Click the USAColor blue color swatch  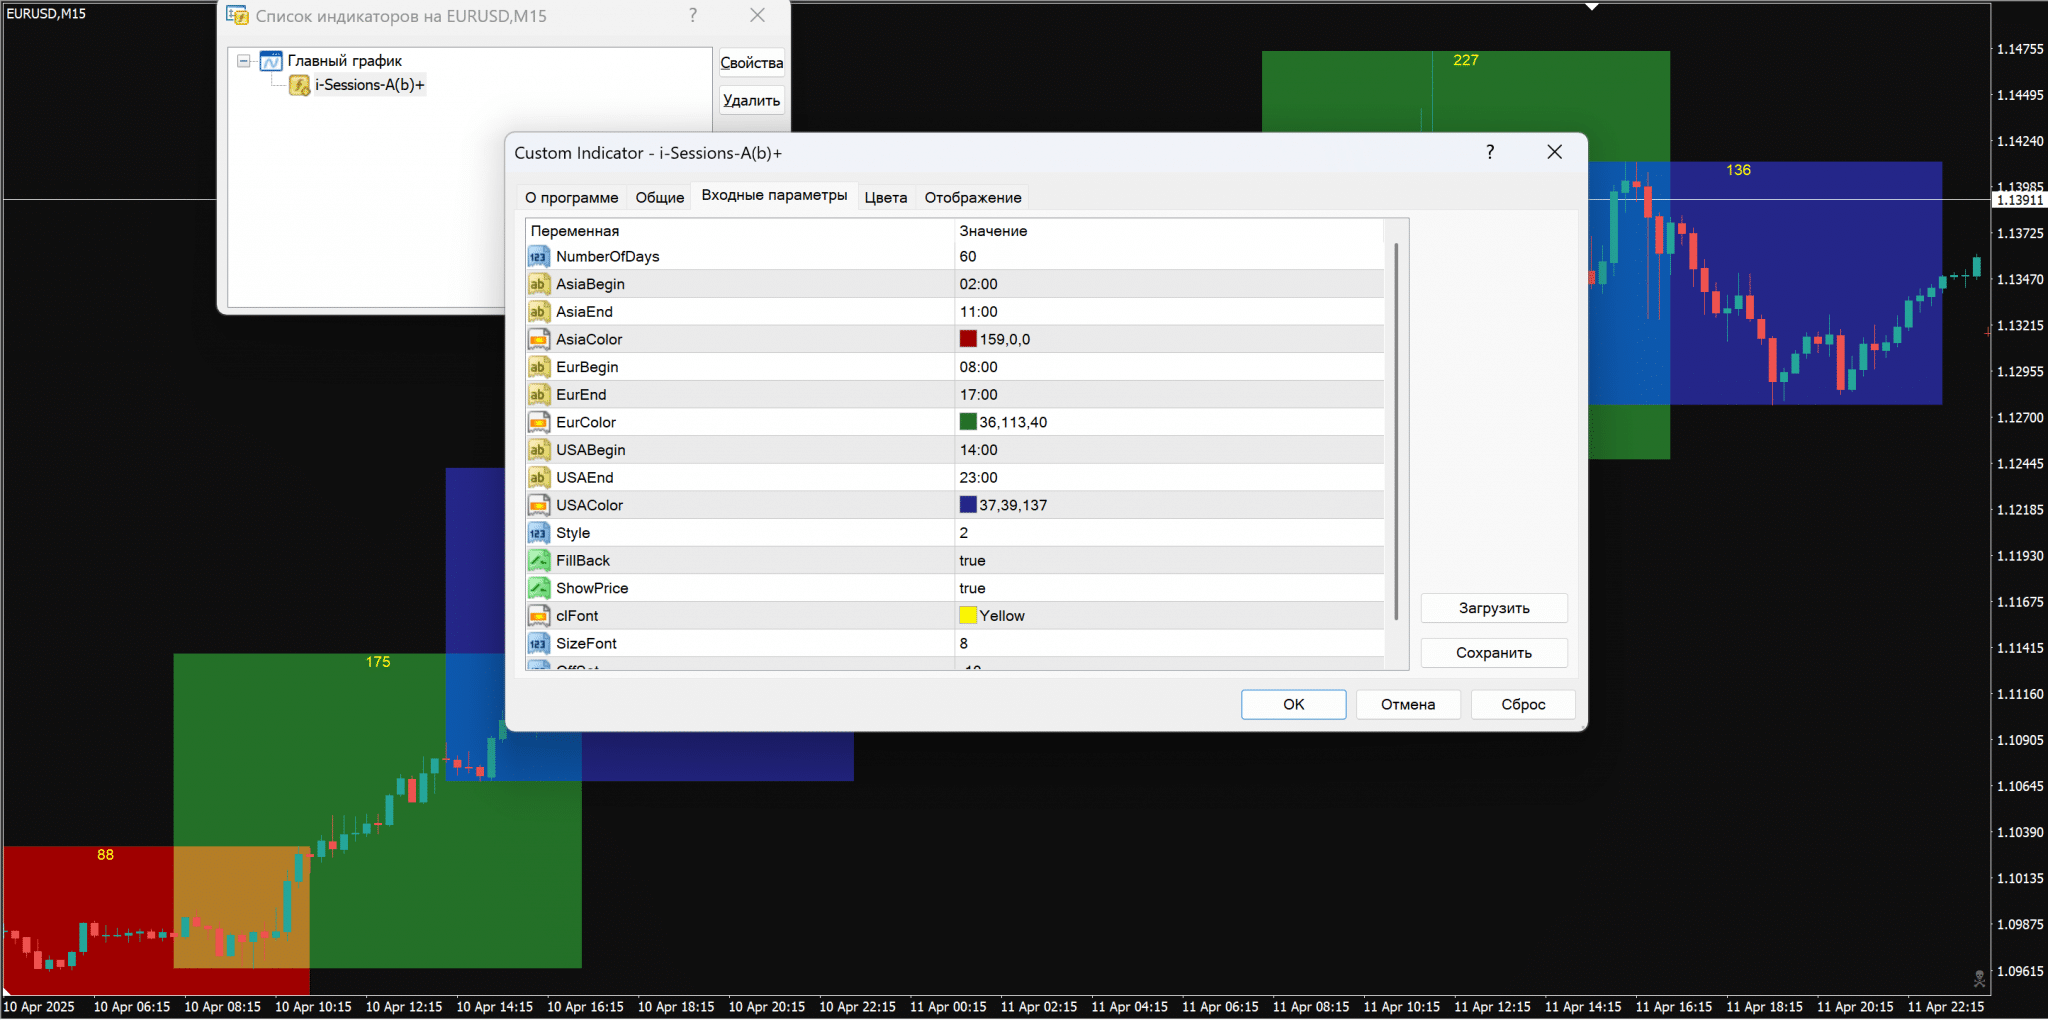coord(968,505)
